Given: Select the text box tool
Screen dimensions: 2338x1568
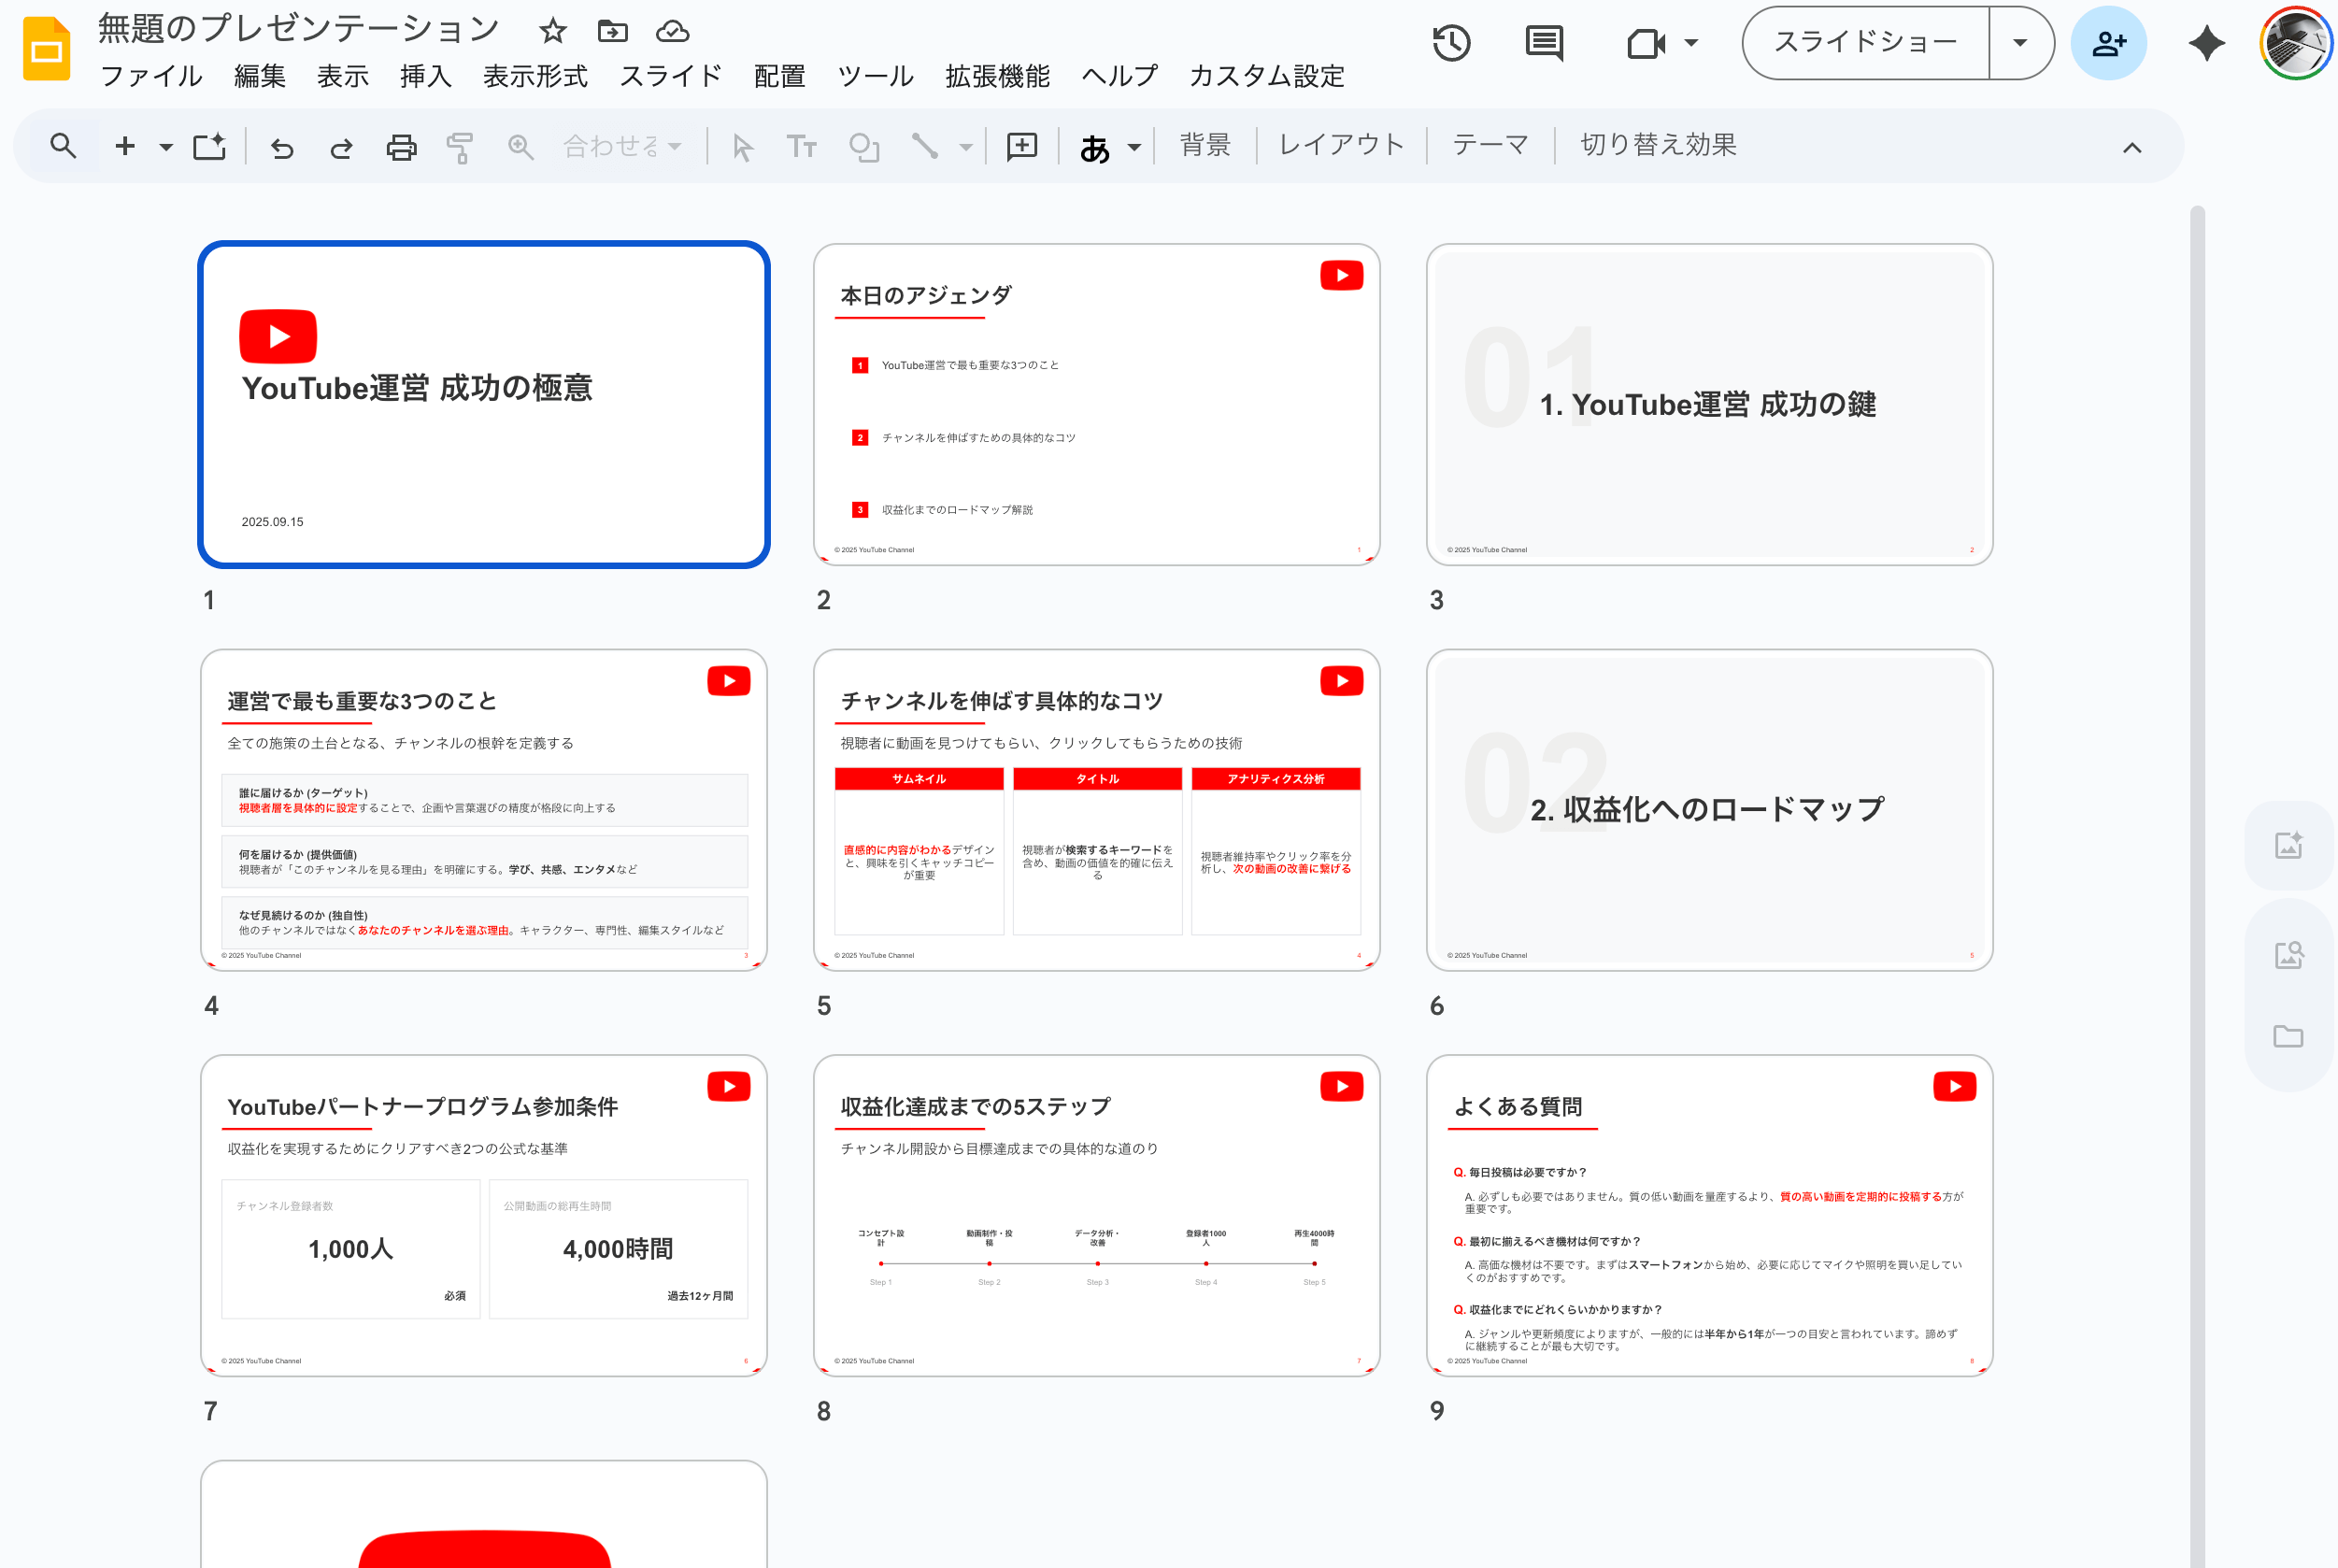Looking at the screenshot, I should (x=801, y=146).
